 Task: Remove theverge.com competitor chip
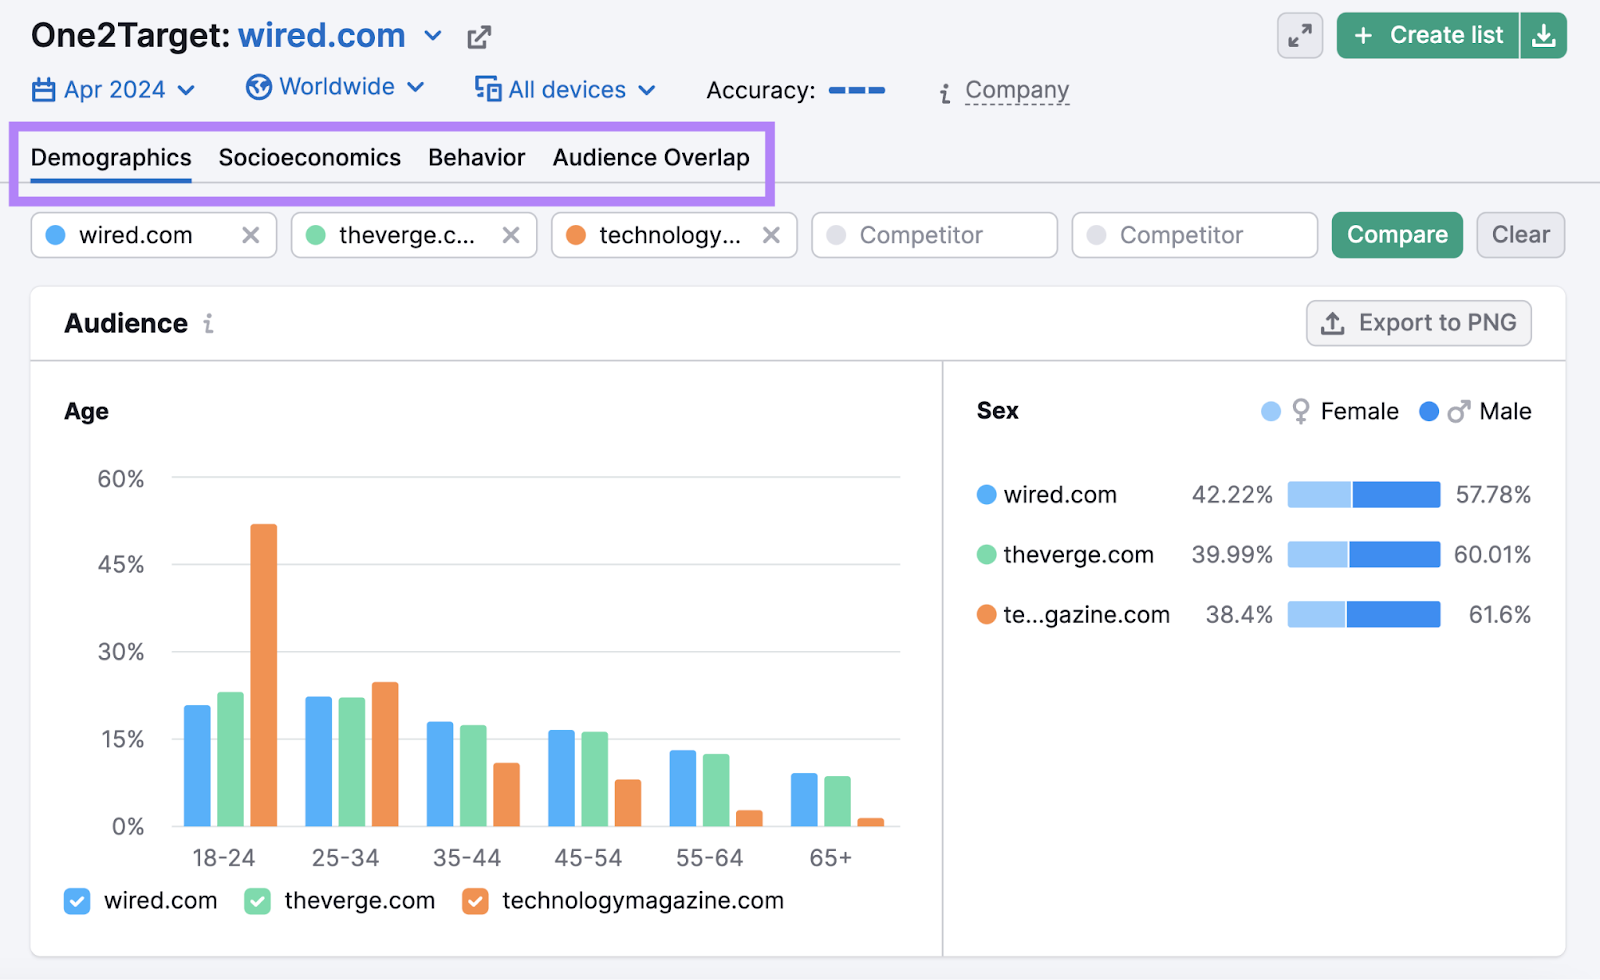[x=511, y=235]
